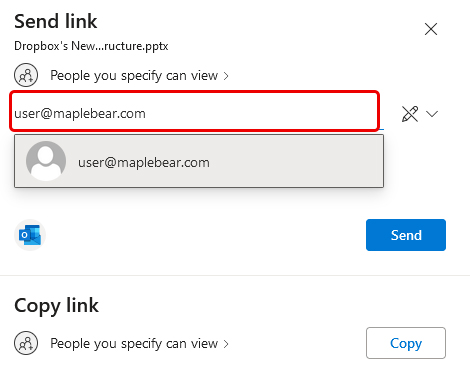Click the people icon under Send link
The image size is (470, 382).
(26, 75)
